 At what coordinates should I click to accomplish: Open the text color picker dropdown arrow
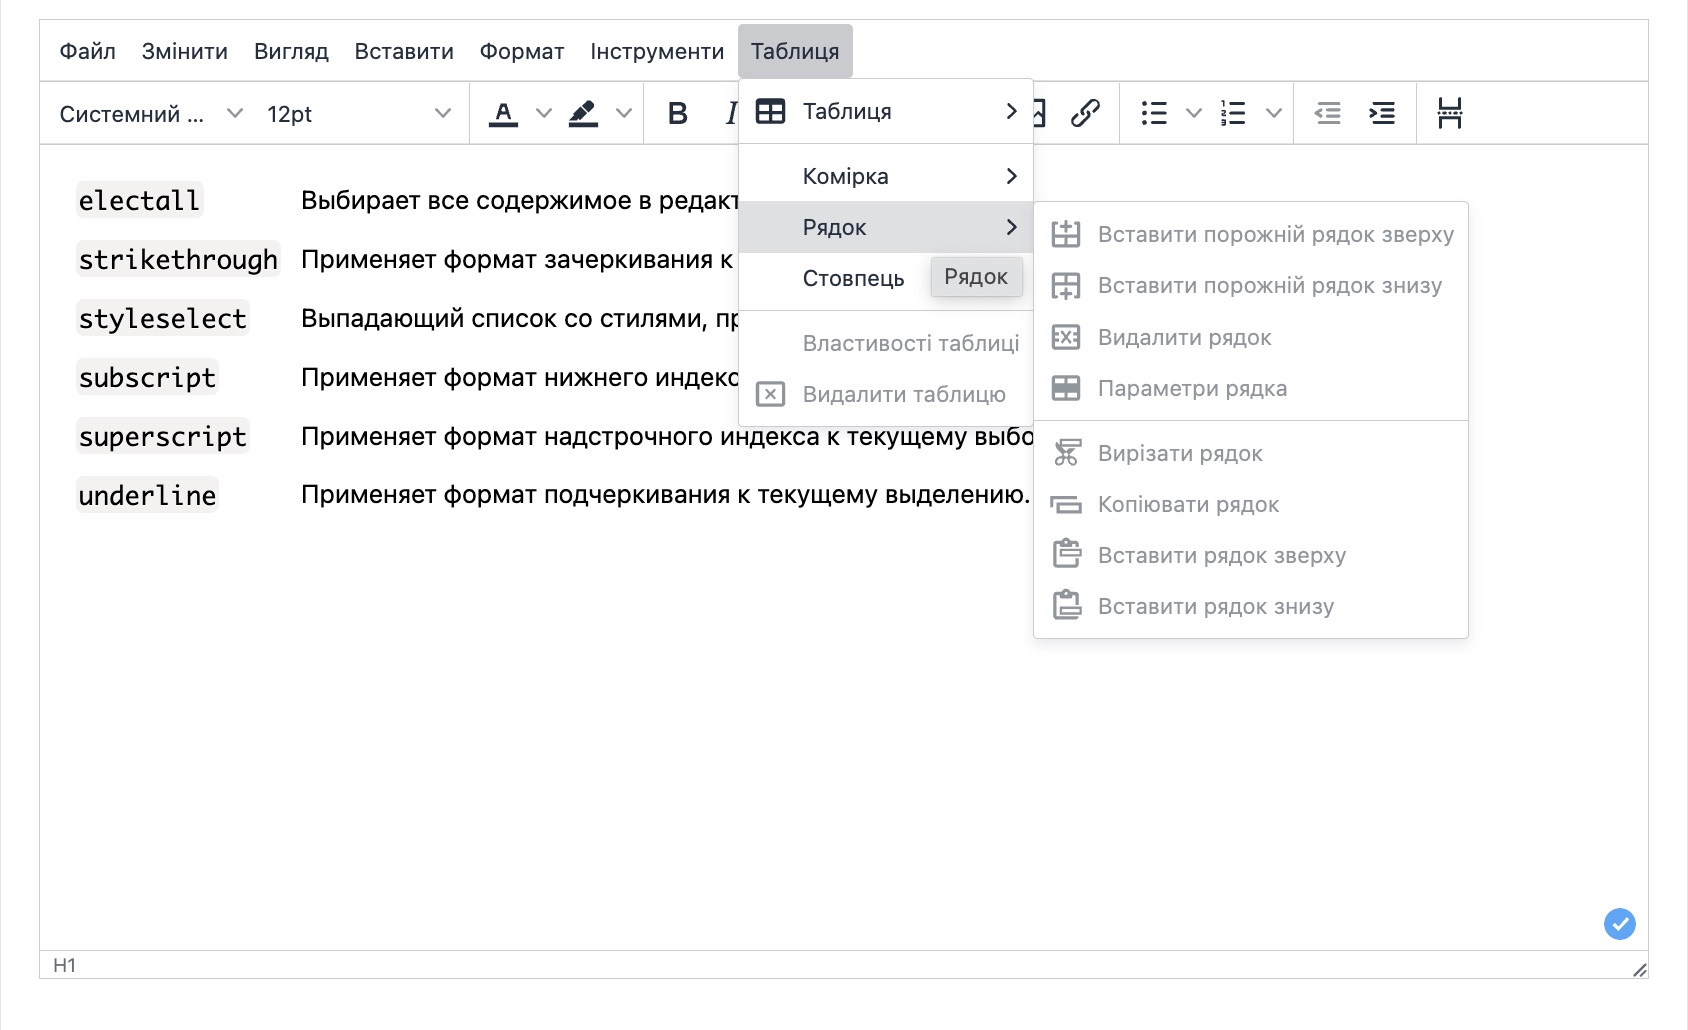544,113
